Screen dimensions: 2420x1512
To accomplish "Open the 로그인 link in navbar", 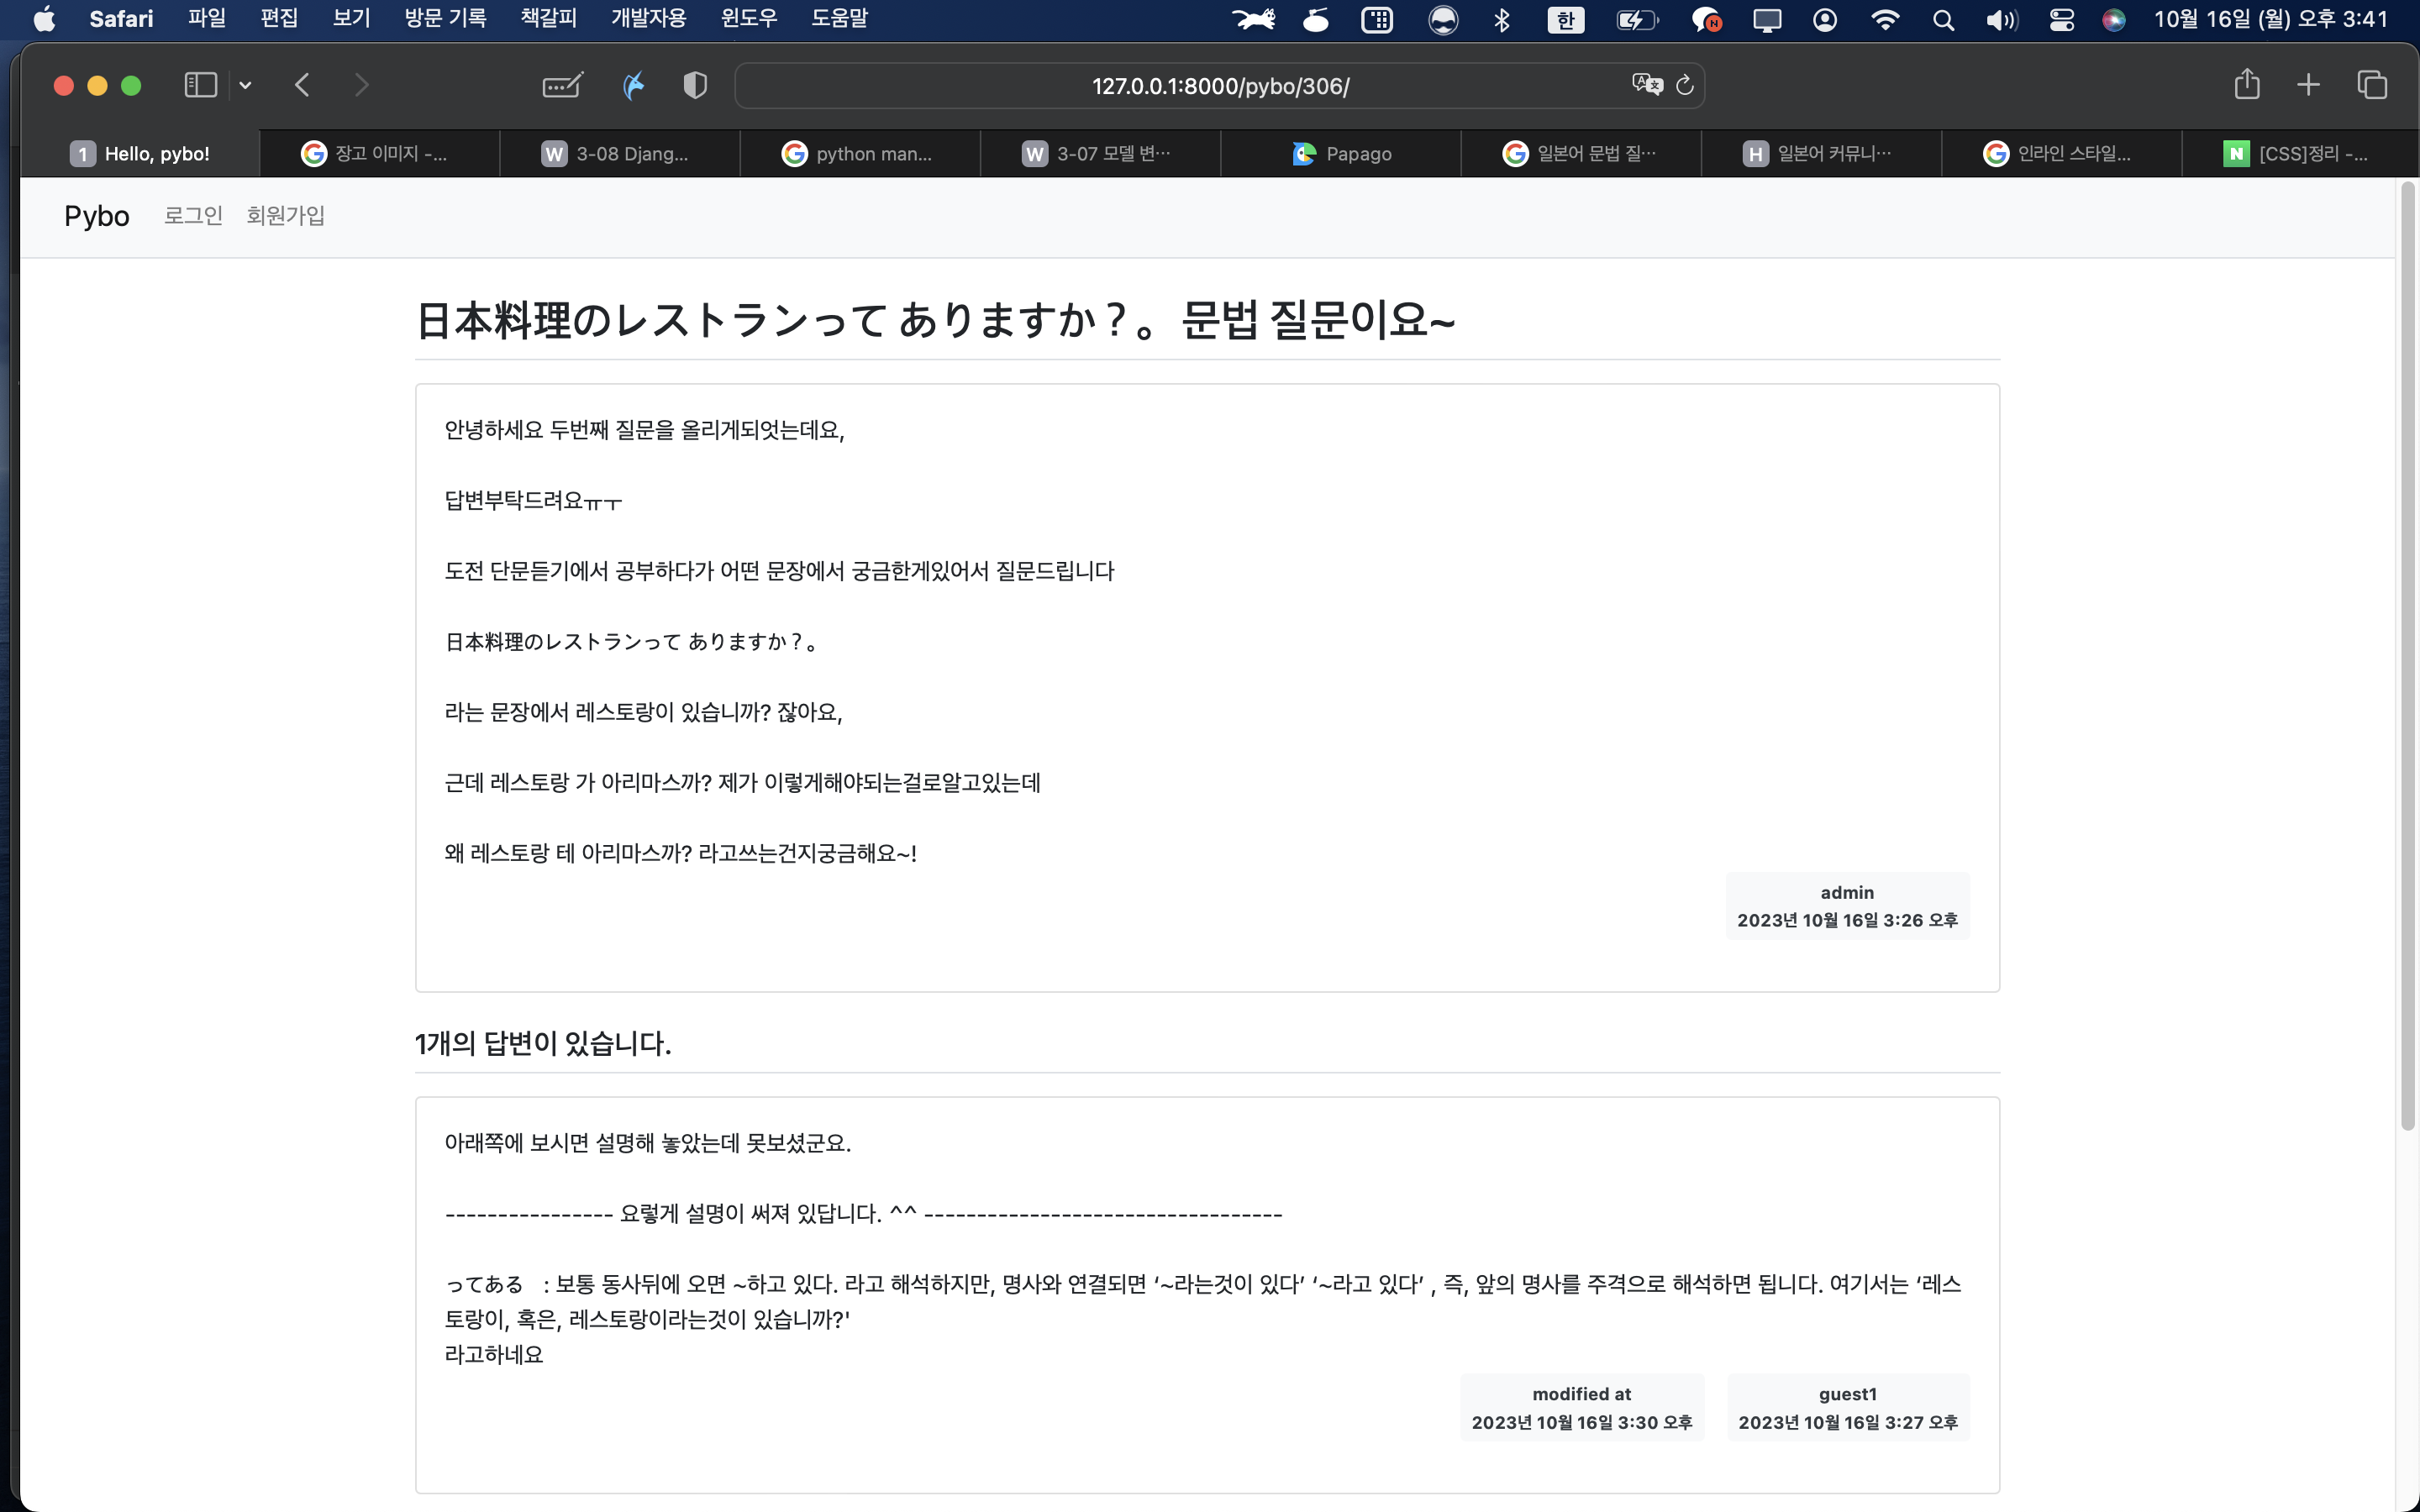I will [193, 216].
